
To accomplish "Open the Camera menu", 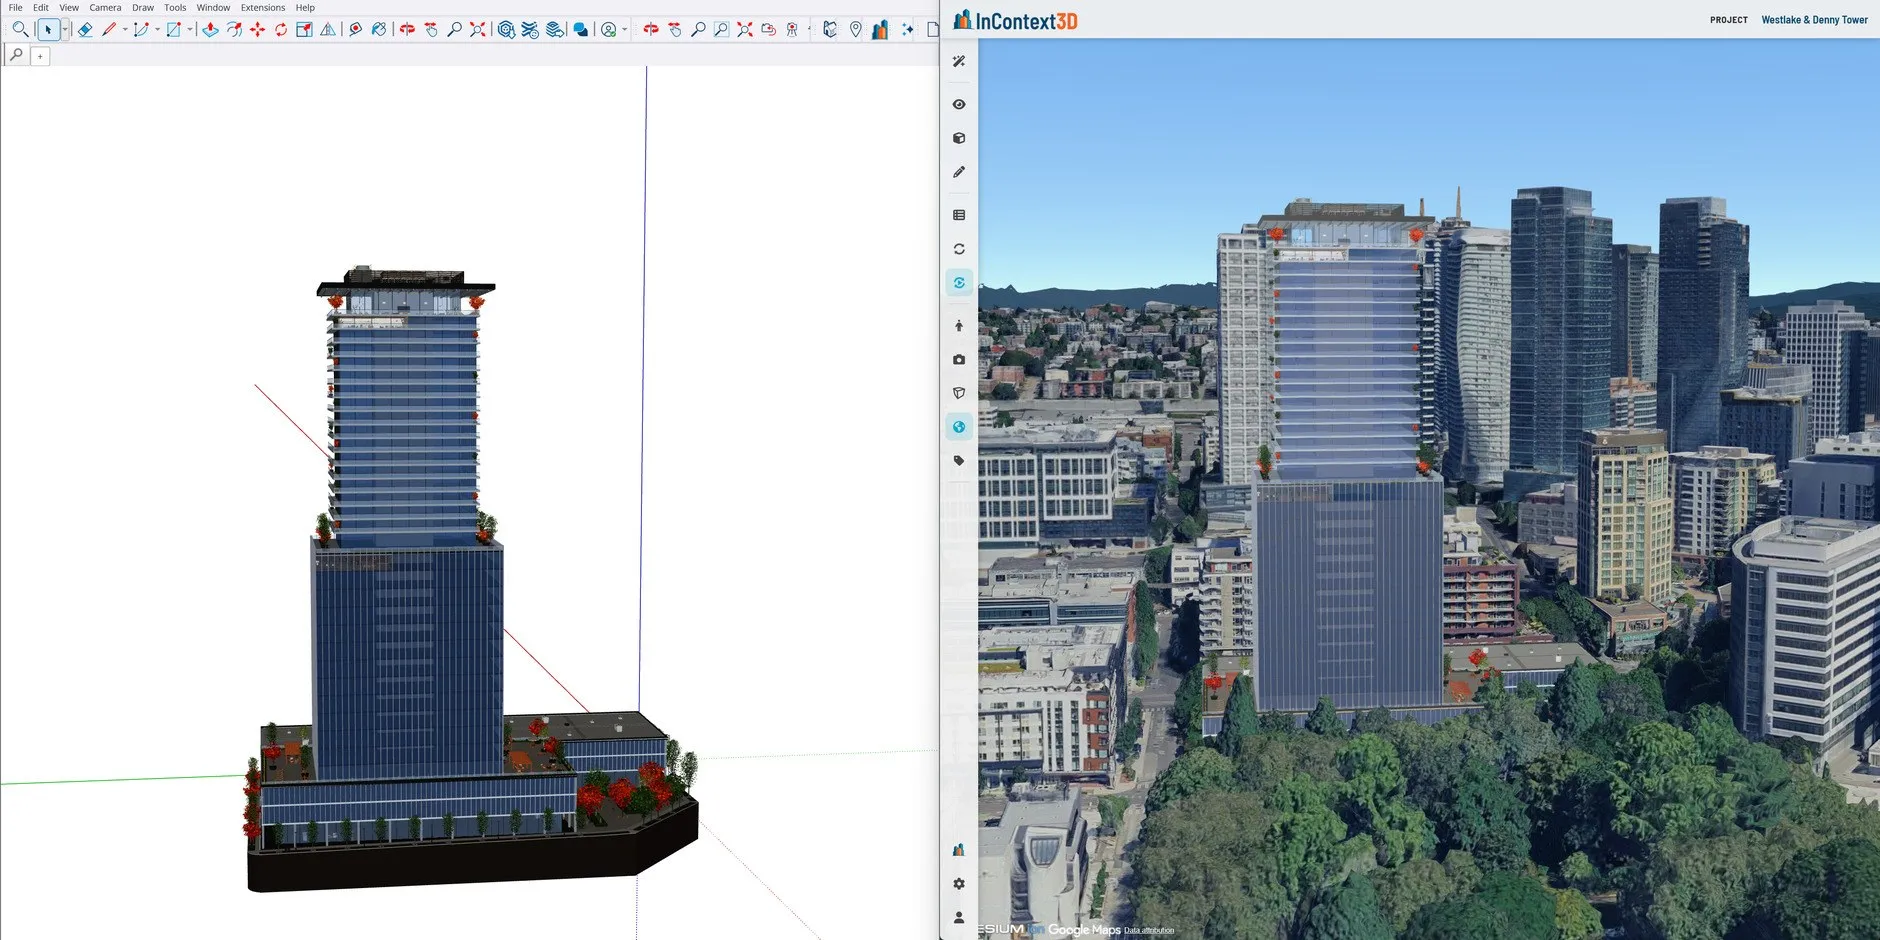I will 105,7.
